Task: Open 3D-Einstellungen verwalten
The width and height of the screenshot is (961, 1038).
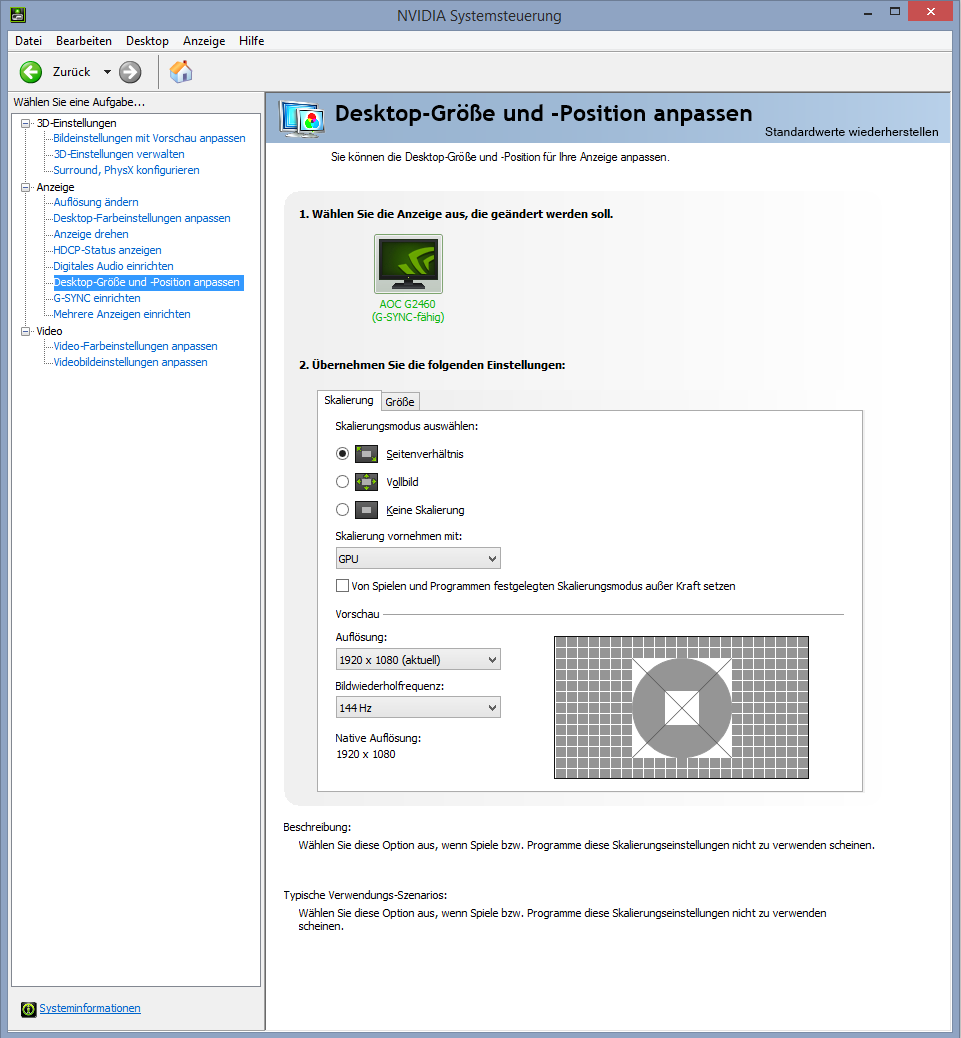Action: pos(119,154)
